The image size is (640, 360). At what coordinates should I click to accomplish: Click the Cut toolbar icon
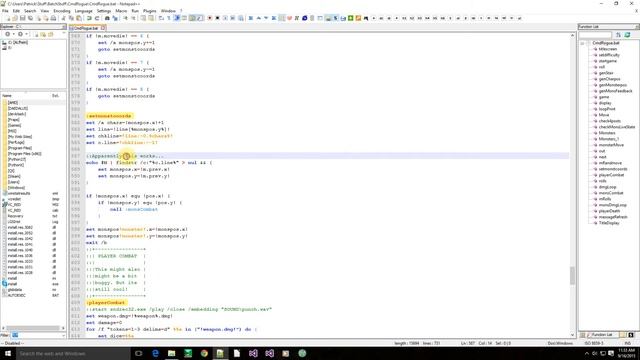coord(63,18)
